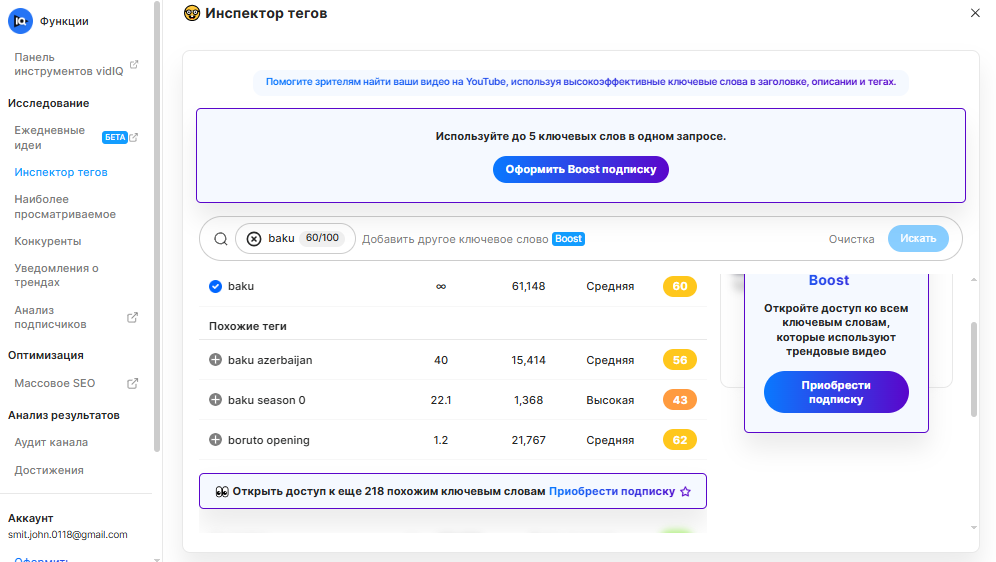996x562 pixels.
Task: Click the results list vertical scrollbar
Action: (974, 370)
